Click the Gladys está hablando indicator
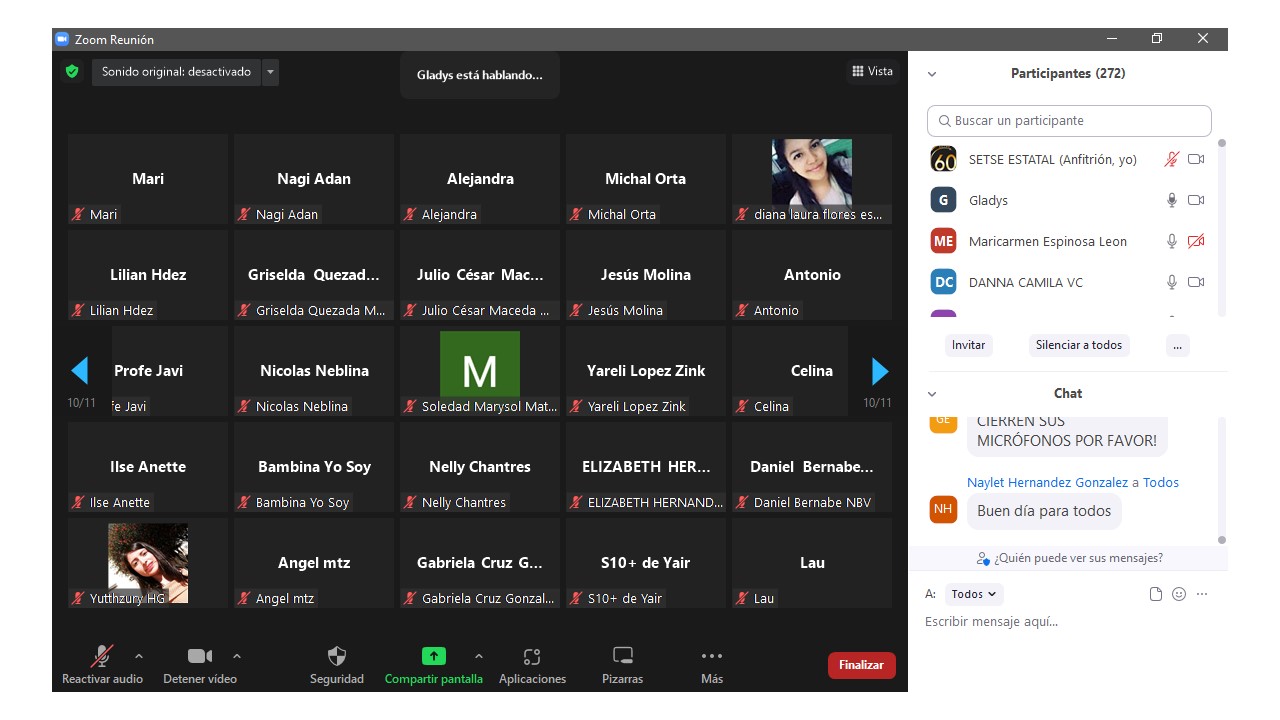The width and height of the screenshot is (1280, 720). (x=480, y=75)
